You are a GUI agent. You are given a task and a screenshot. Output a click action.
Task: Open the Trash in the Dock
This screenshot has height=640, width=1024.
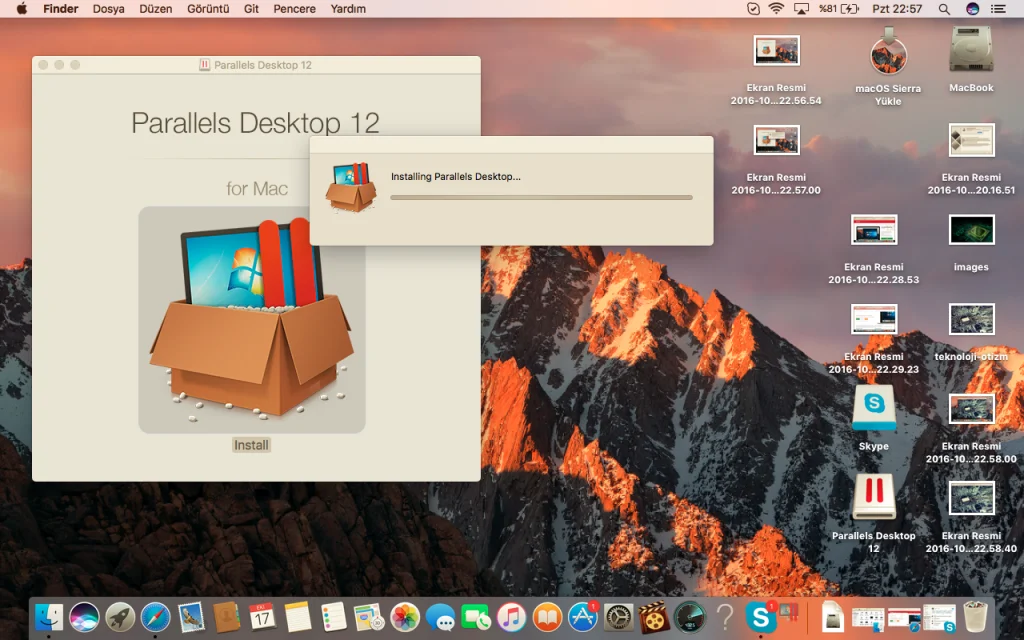976,617
